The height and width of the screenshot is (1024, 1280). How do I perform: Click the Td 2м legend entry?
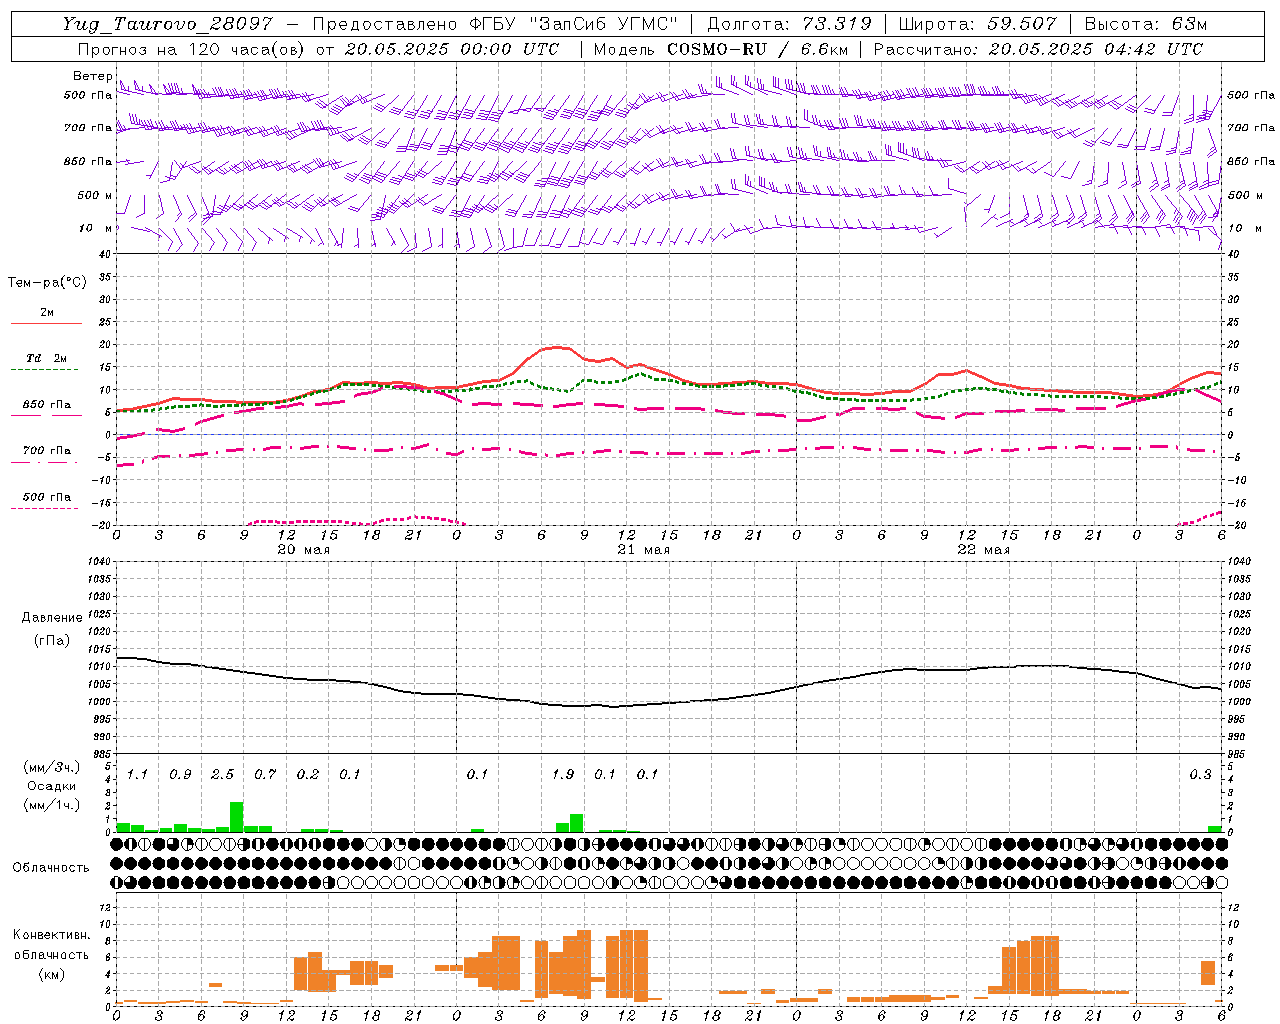(46, 358)
